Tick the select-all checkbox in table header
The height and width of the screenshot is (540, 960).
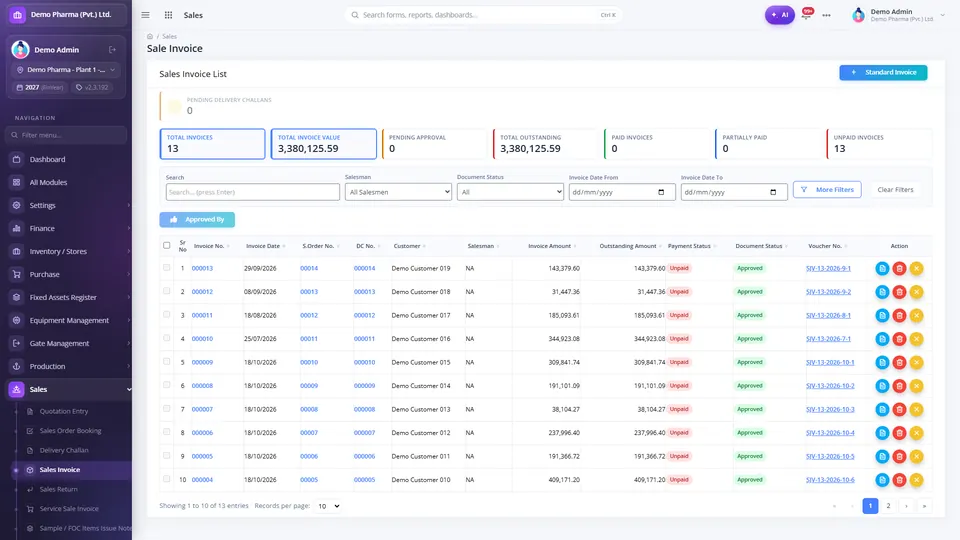click(x=167, y=246)
